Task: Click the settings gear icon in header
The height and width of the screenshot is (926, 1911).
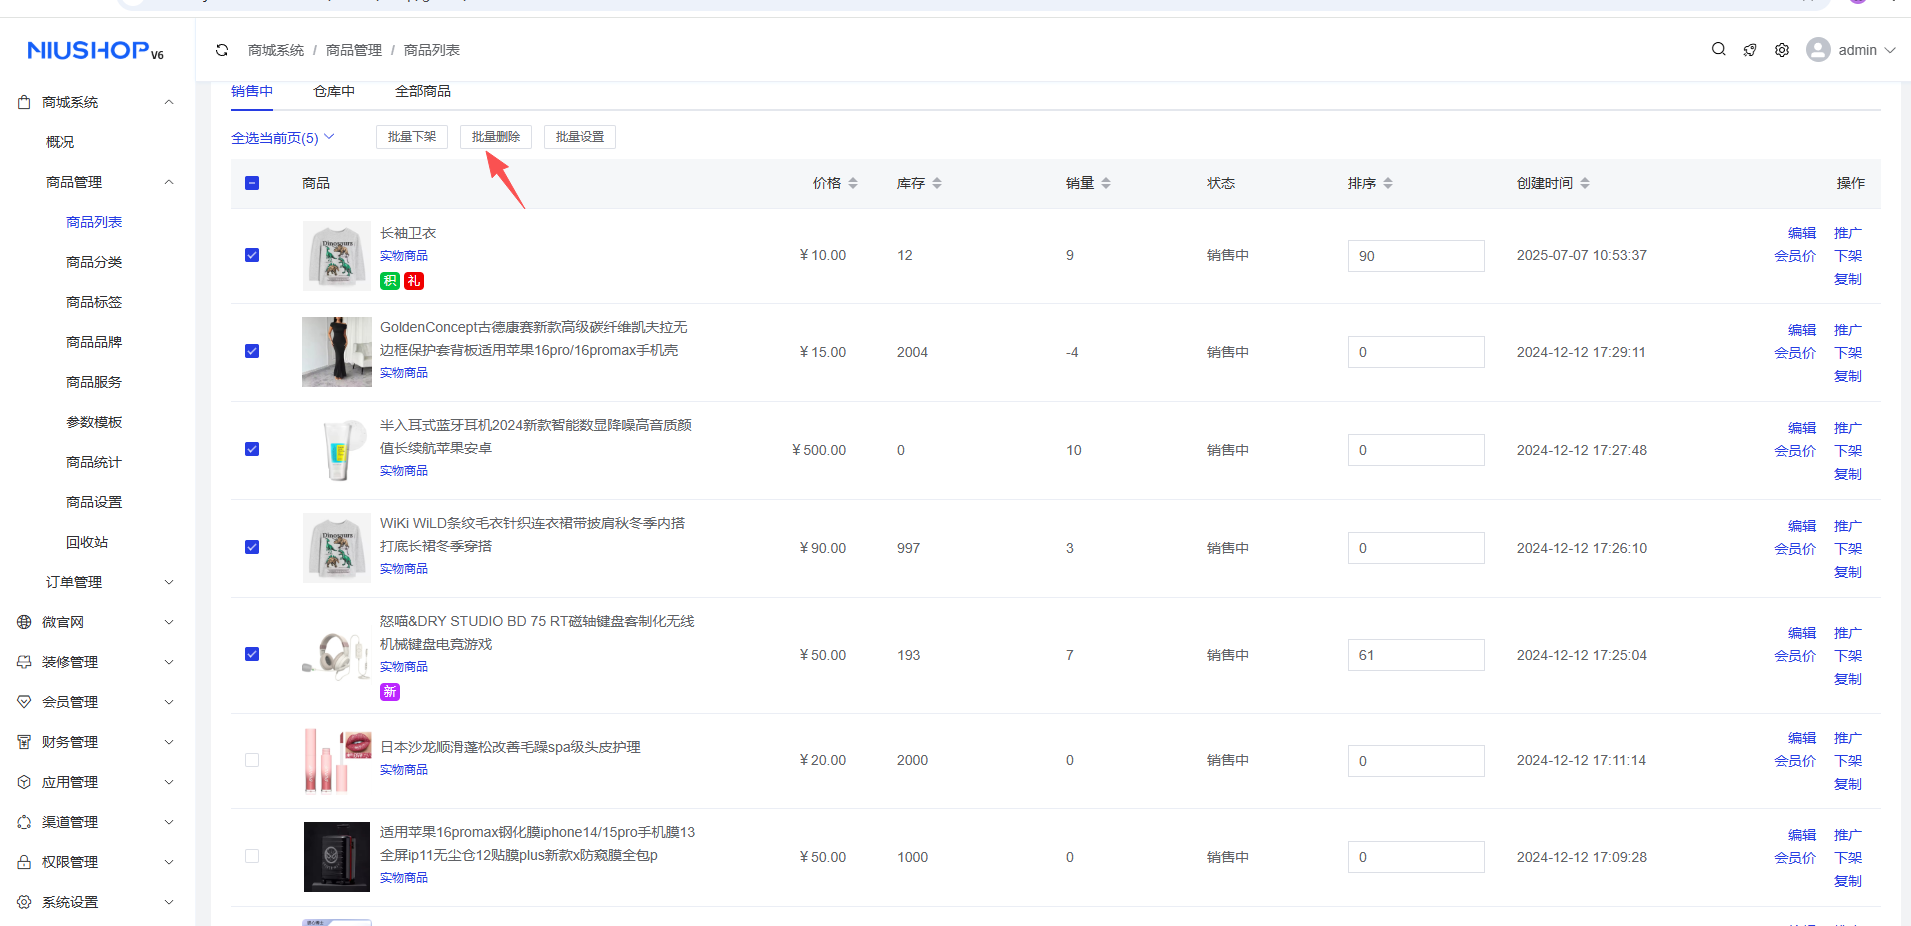Action: pos(1781,50)
